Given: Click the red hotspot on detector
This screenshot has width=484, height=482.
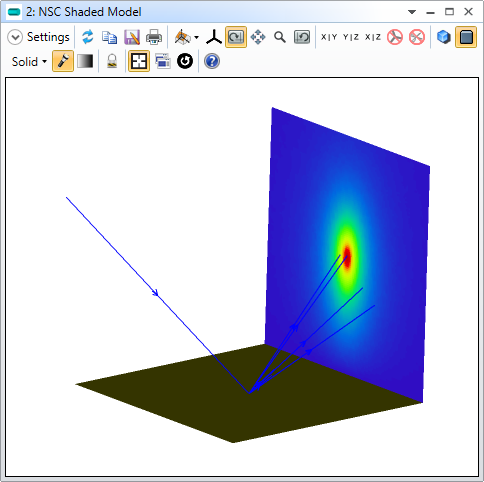Looking at the screenshot, I should pos(347,257).
